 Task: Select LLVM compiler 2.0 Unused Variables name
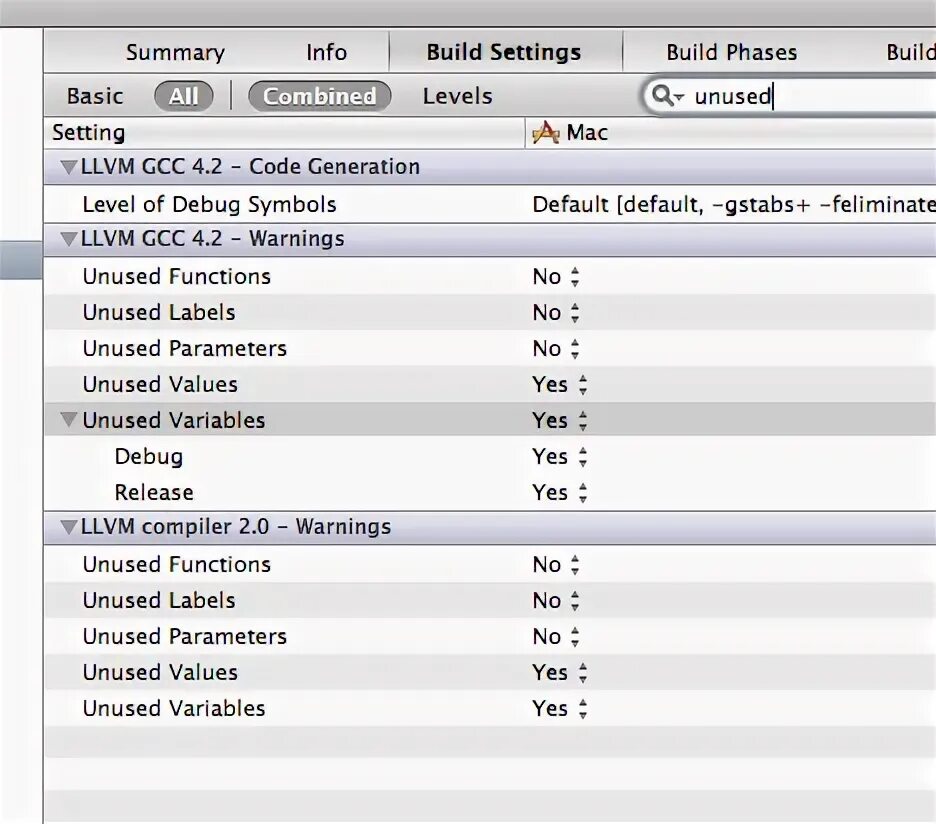174,708
